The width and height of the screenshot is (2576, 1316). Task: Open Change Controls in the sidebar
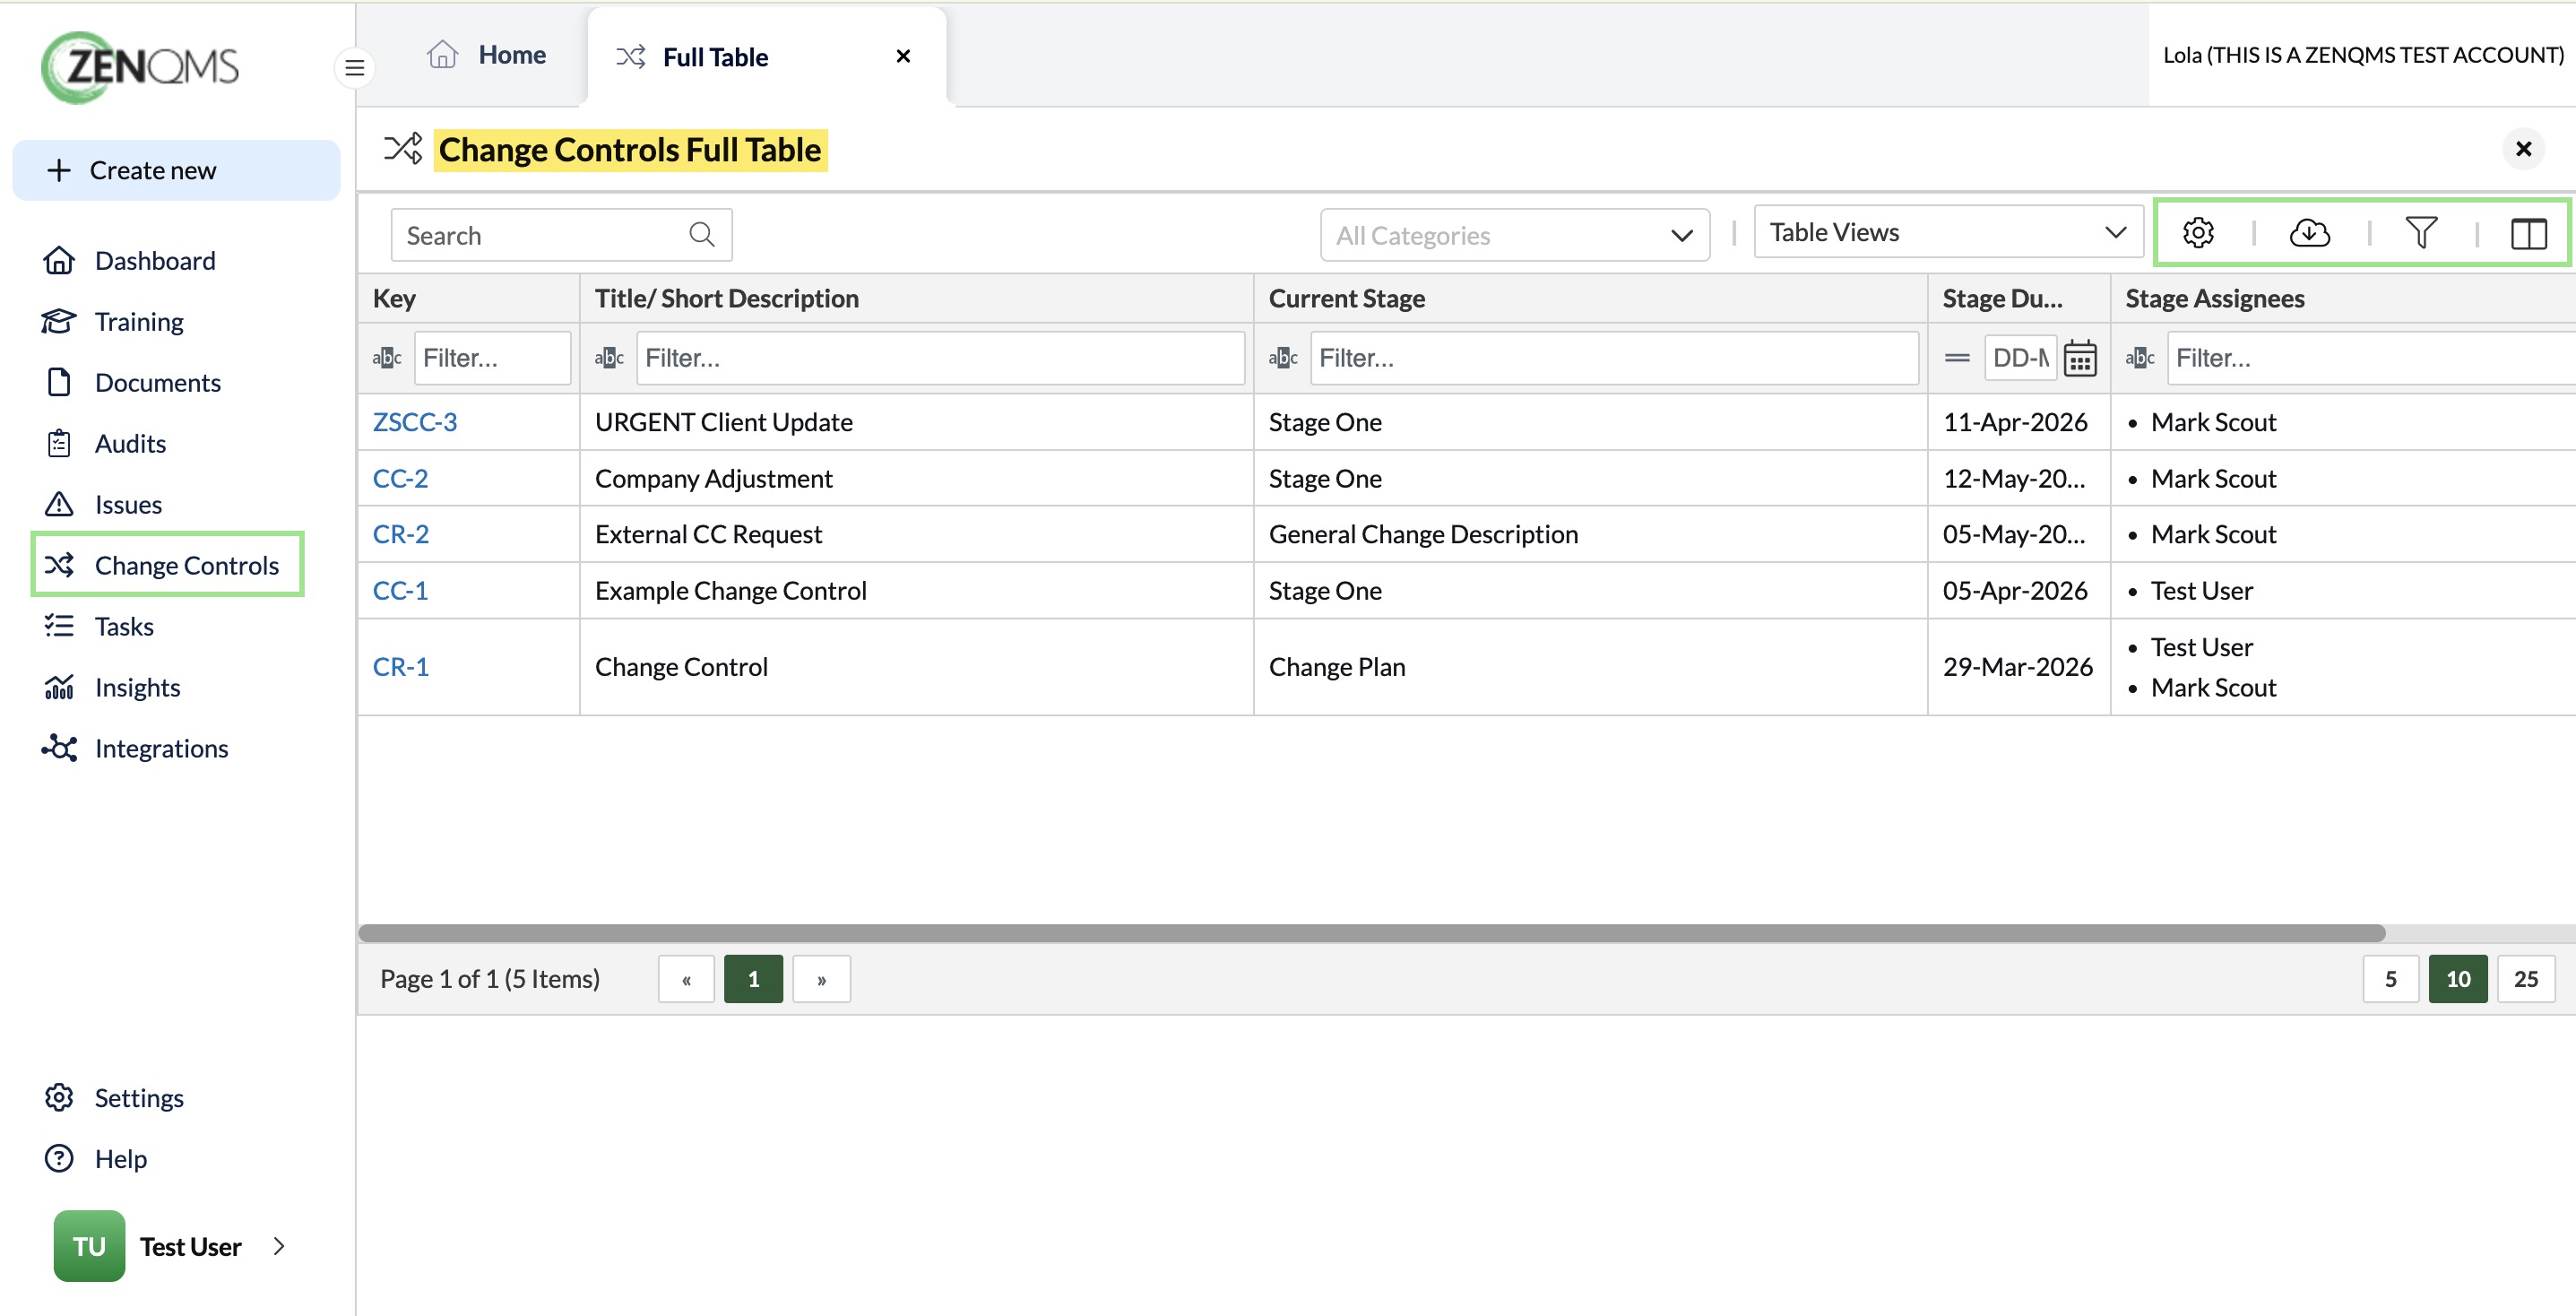tap(168, 565)
